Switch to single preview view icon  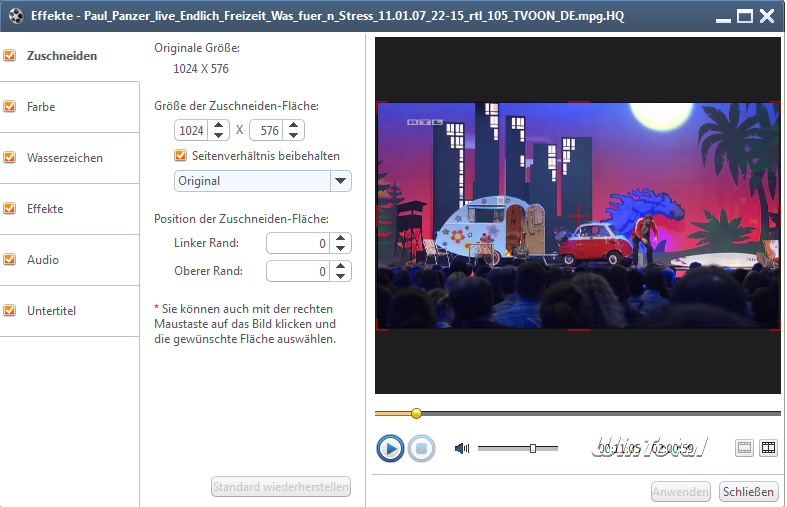744,448
